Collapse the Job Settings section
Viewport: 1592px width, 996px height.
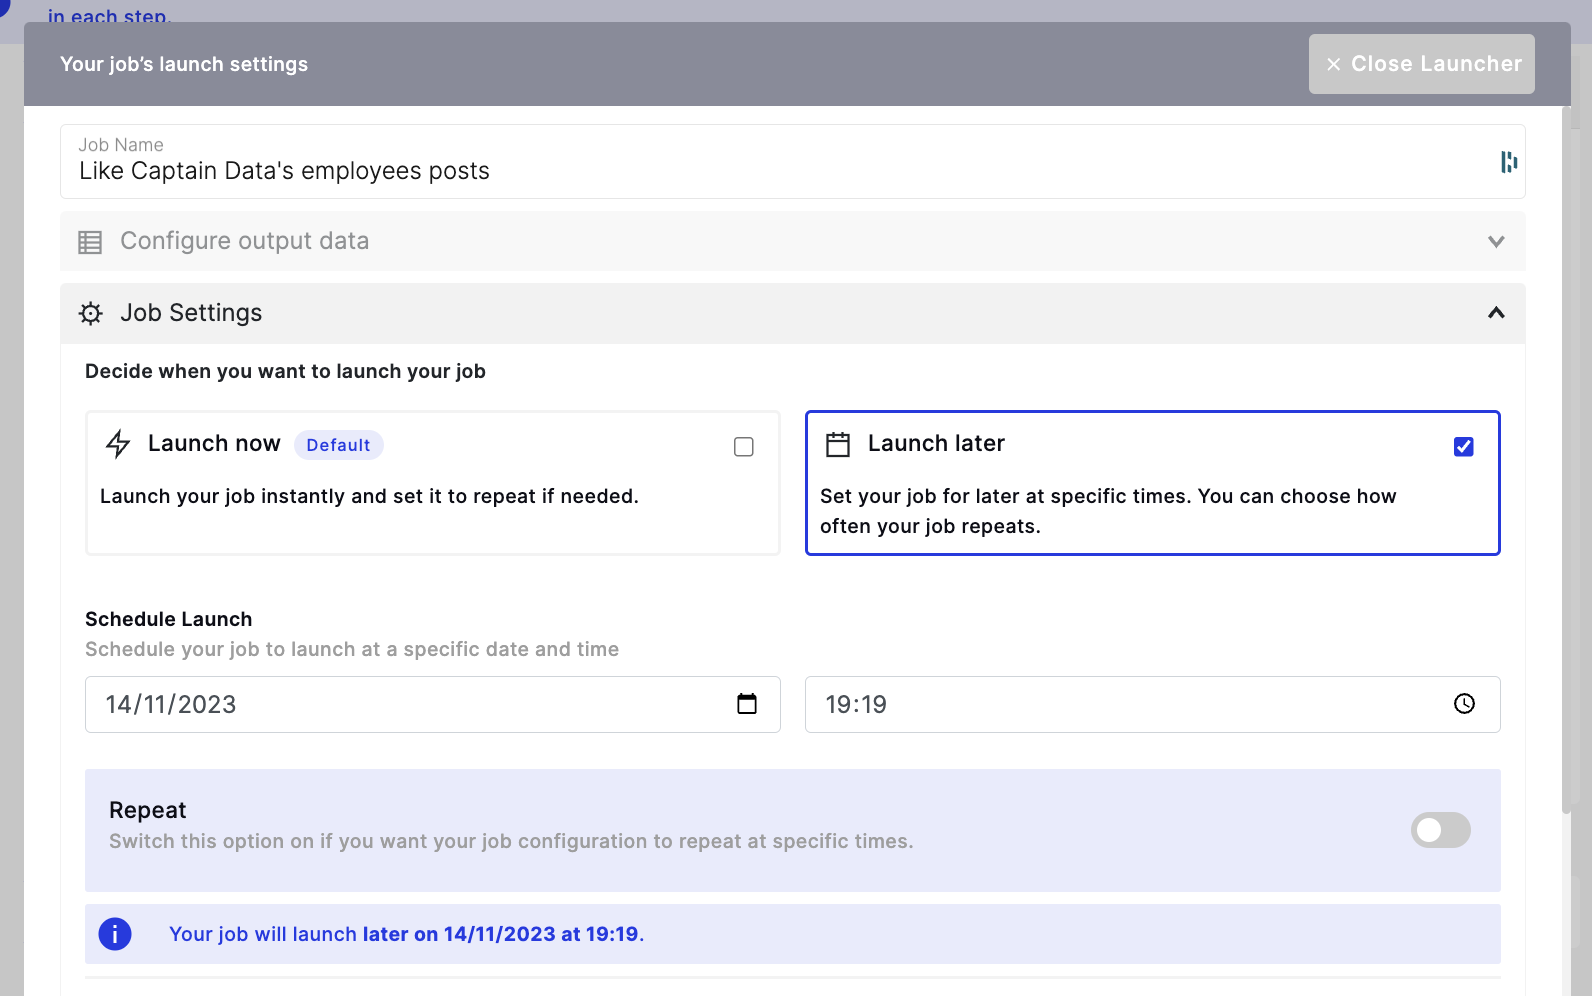[792, 313]
